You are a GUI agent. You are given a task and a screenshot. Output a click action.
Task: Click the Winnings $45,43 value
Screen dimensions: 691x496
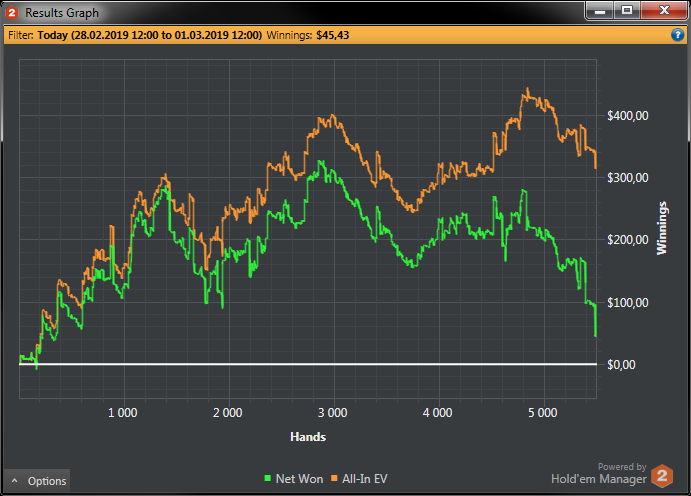coord(332,35)
